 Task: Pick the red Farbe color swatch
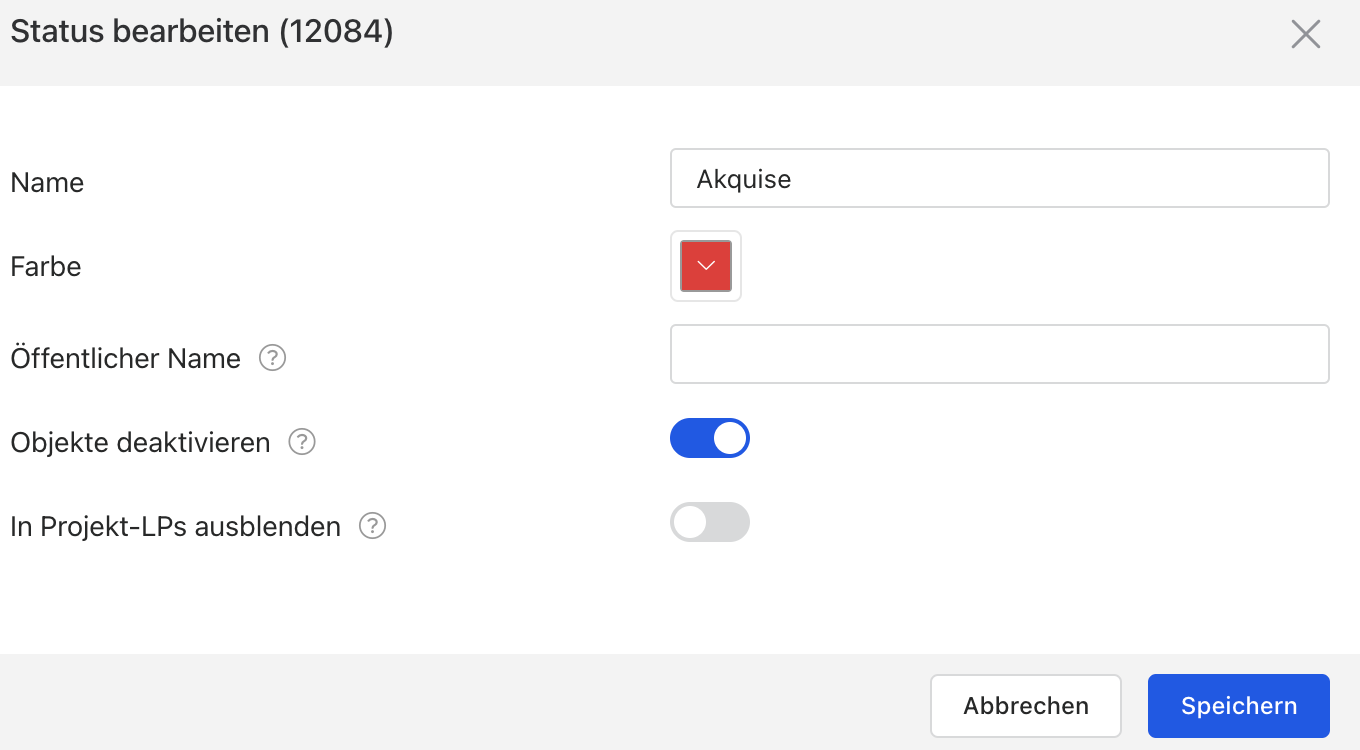pos(706,266)
